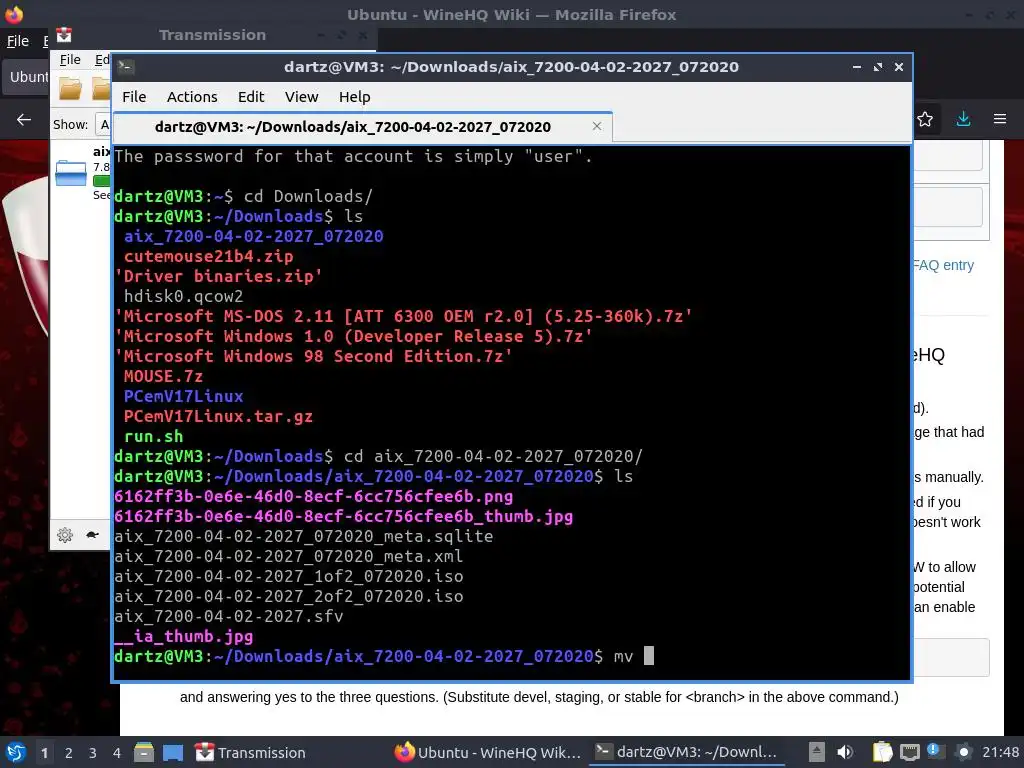This screenshot has height=768, width=1024.
Task: Open Firefox File menu
Action: [x=18, y=41]
